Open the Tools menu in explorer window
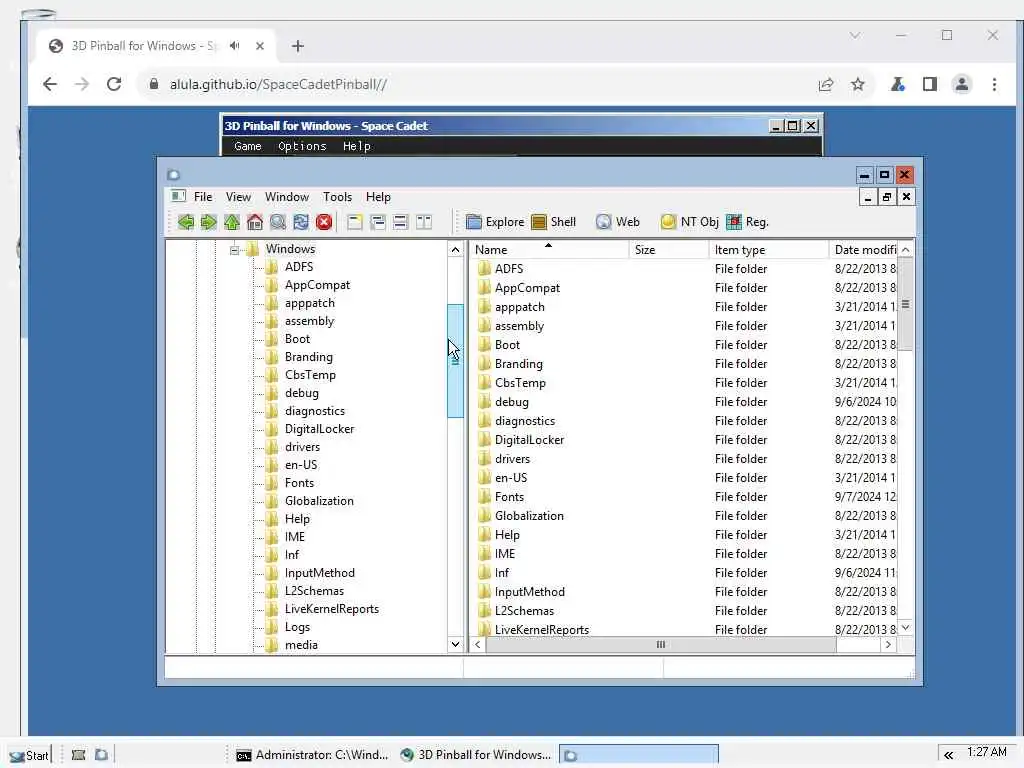Image resolution: width=1024 pixels, height=768 pixels. [x=338, y=197]
